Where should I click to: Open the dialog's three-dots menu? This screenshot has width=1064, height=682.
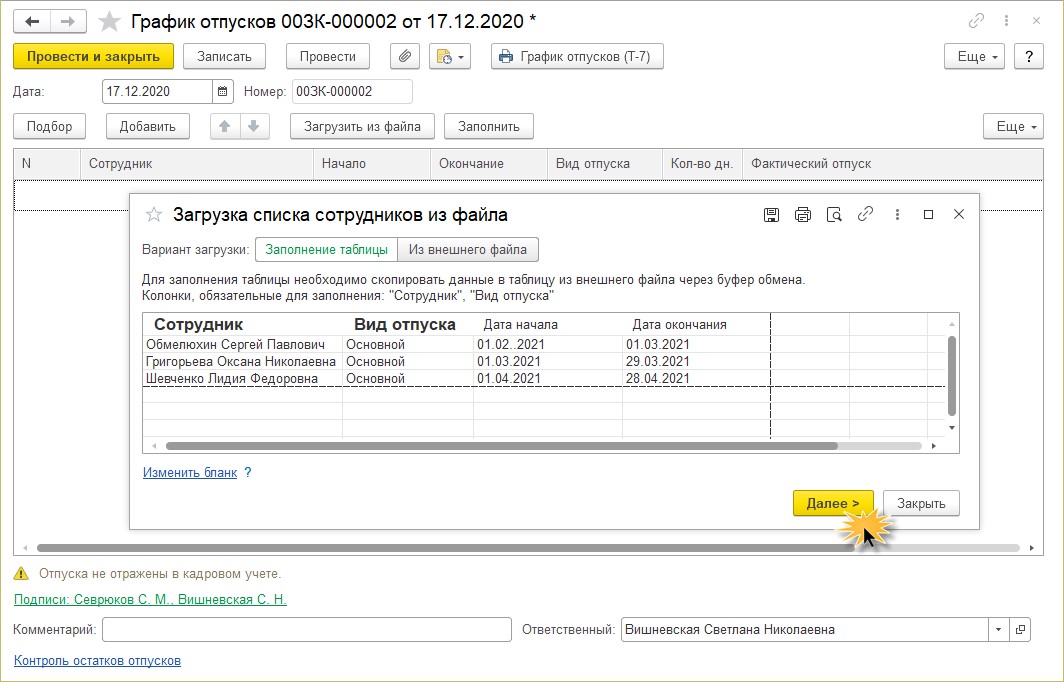tap(897, 214)
